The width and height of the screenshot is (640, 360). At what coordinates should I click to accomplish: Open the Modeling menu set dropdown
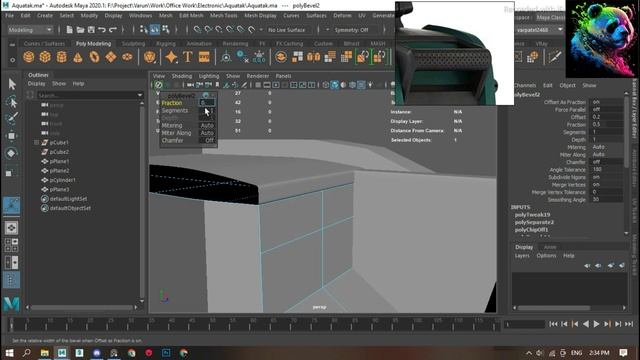[30, 30]
